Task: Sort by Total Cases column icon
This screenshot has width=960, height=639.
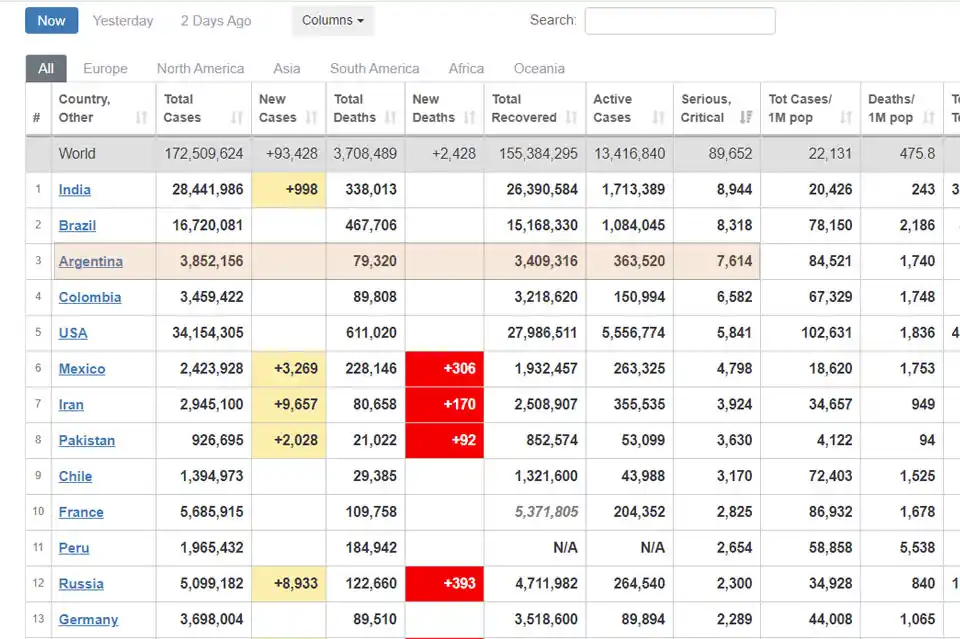Action: tap(237, 118)
